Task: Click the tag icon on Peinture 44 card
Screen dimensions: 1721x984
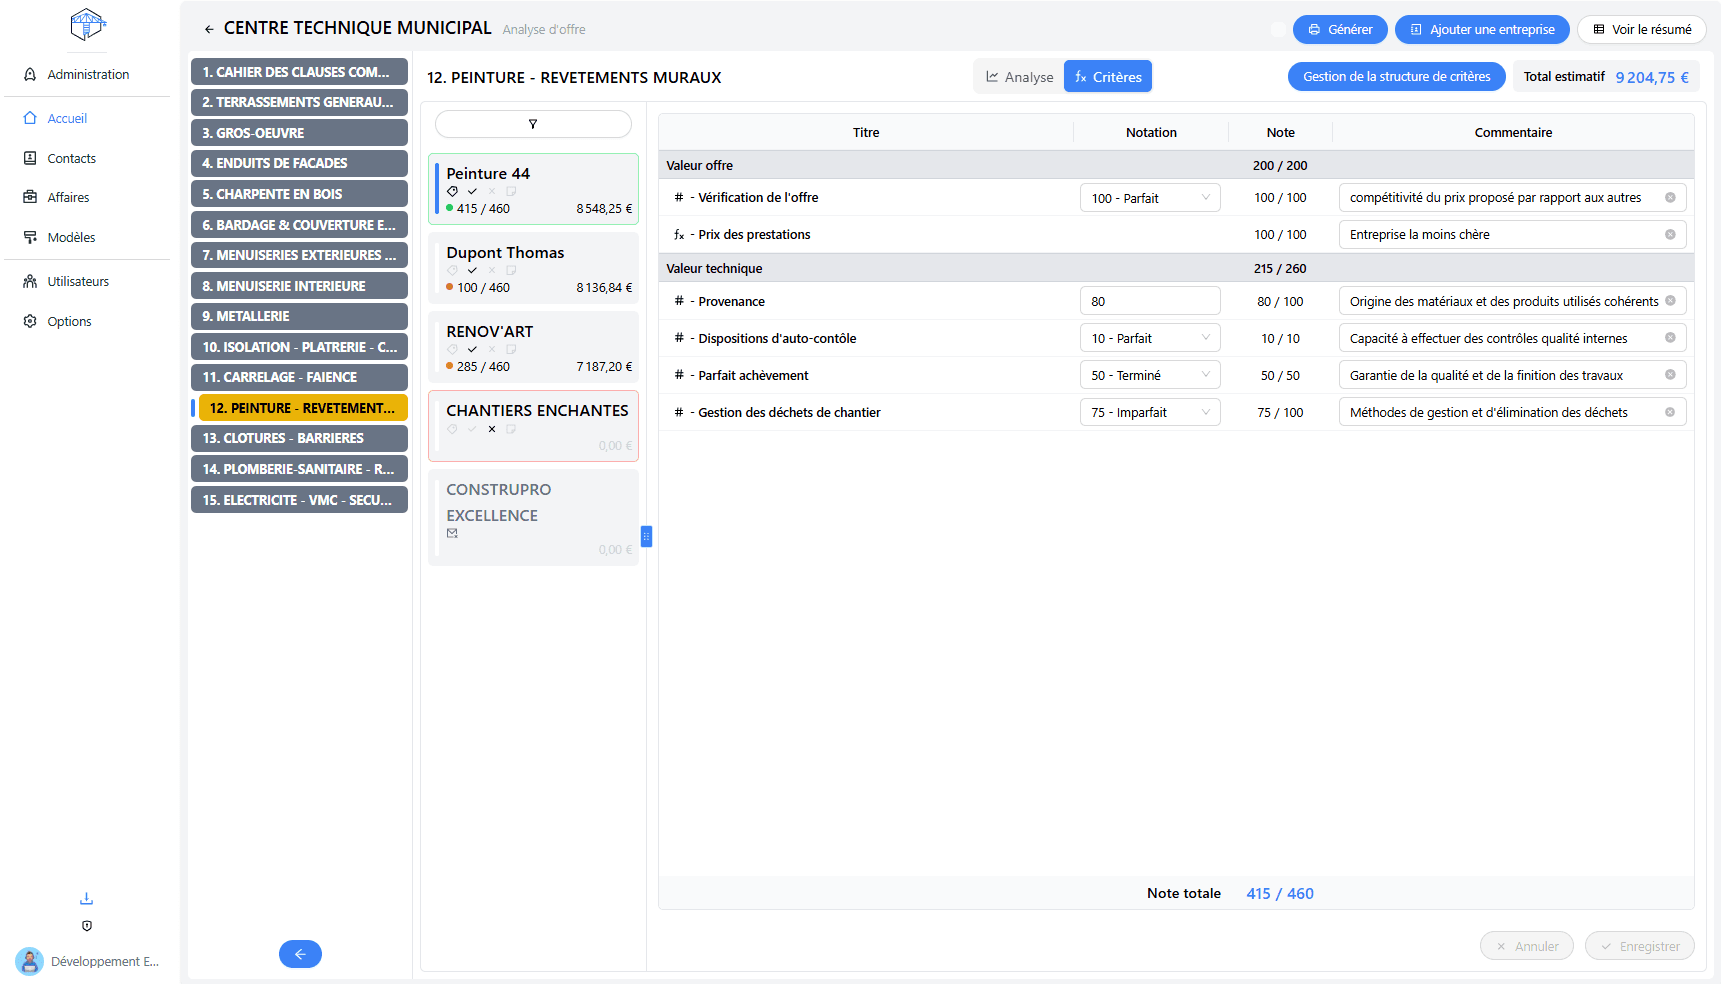Action: [x=452, y=191]
